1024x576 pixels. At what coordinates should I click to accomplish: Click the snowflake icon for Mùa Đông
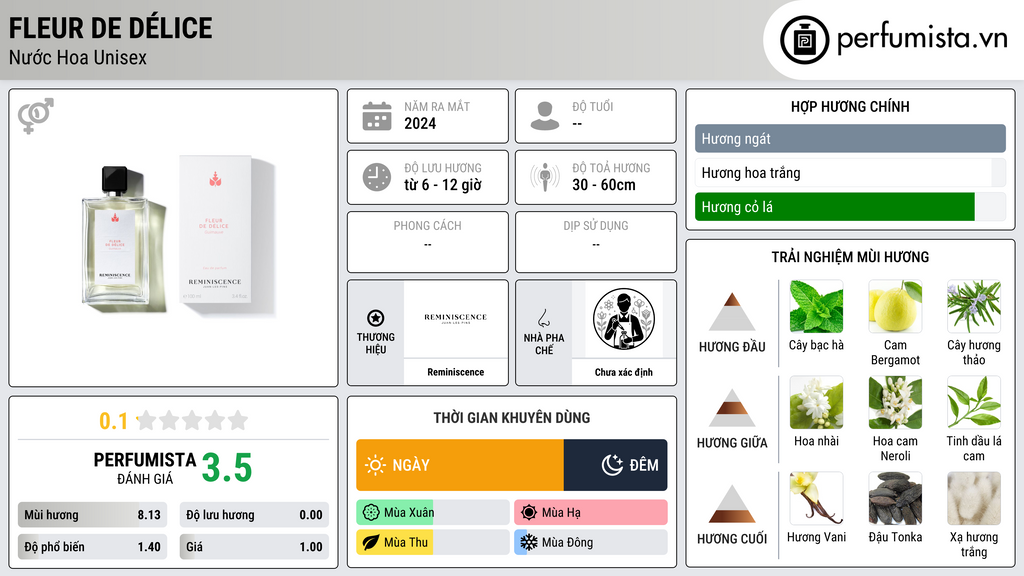click(x=529, y=542)
